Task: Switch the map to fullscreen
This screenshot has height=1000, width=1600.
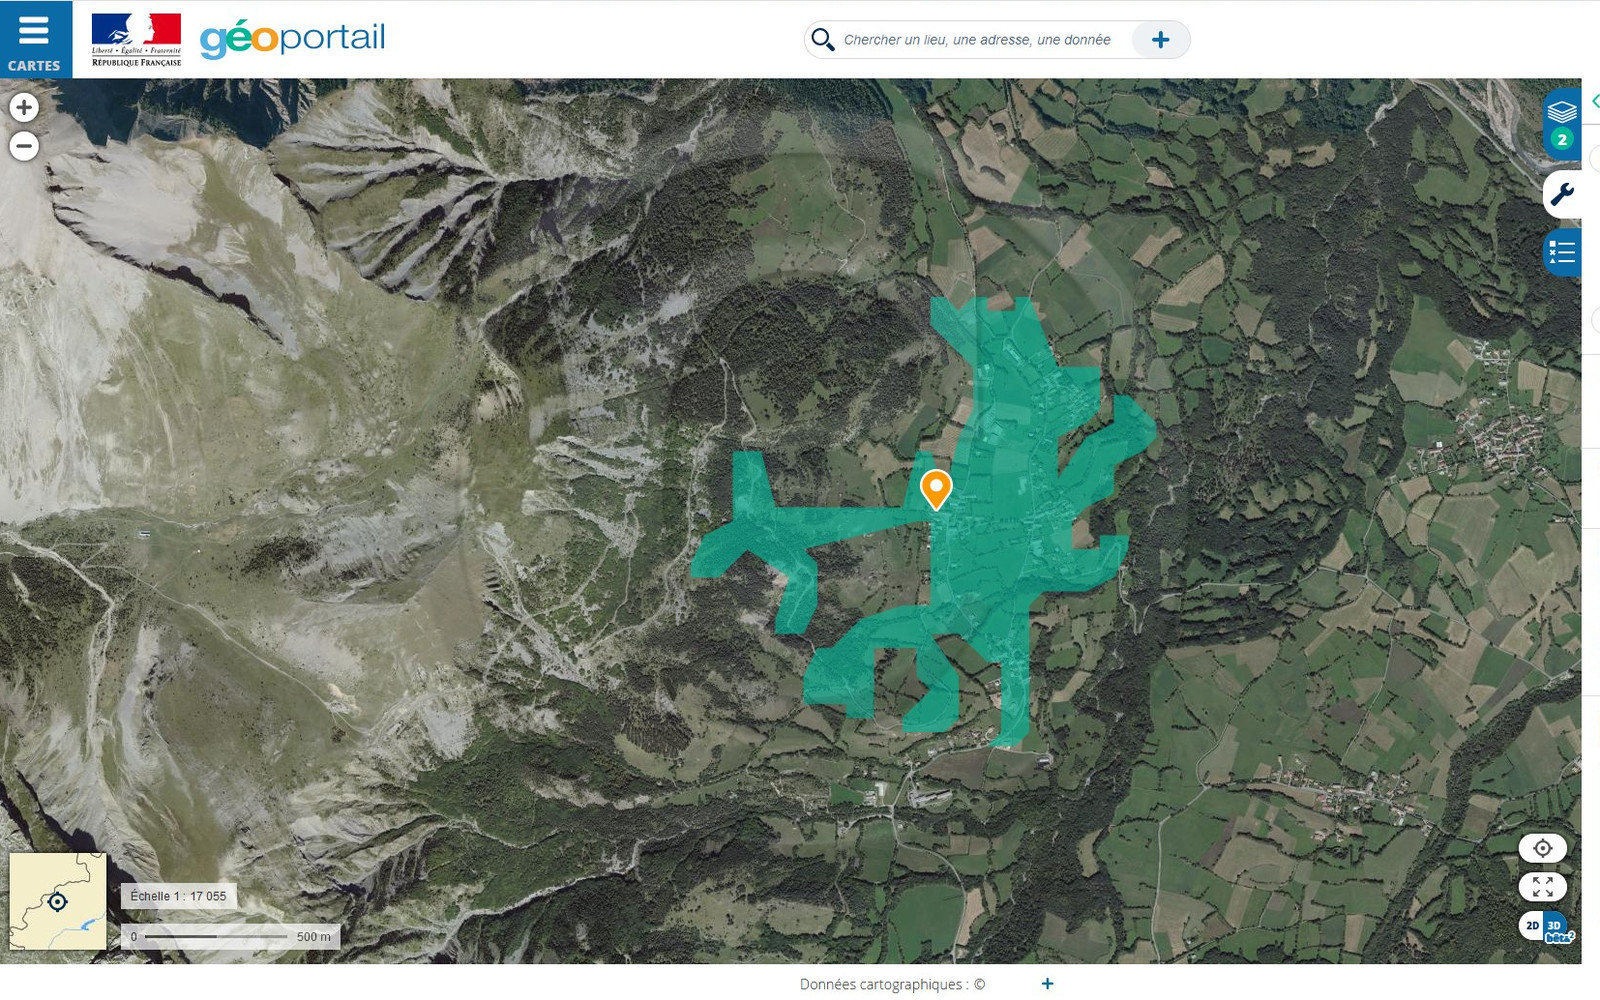Action: coord(1542,886)
